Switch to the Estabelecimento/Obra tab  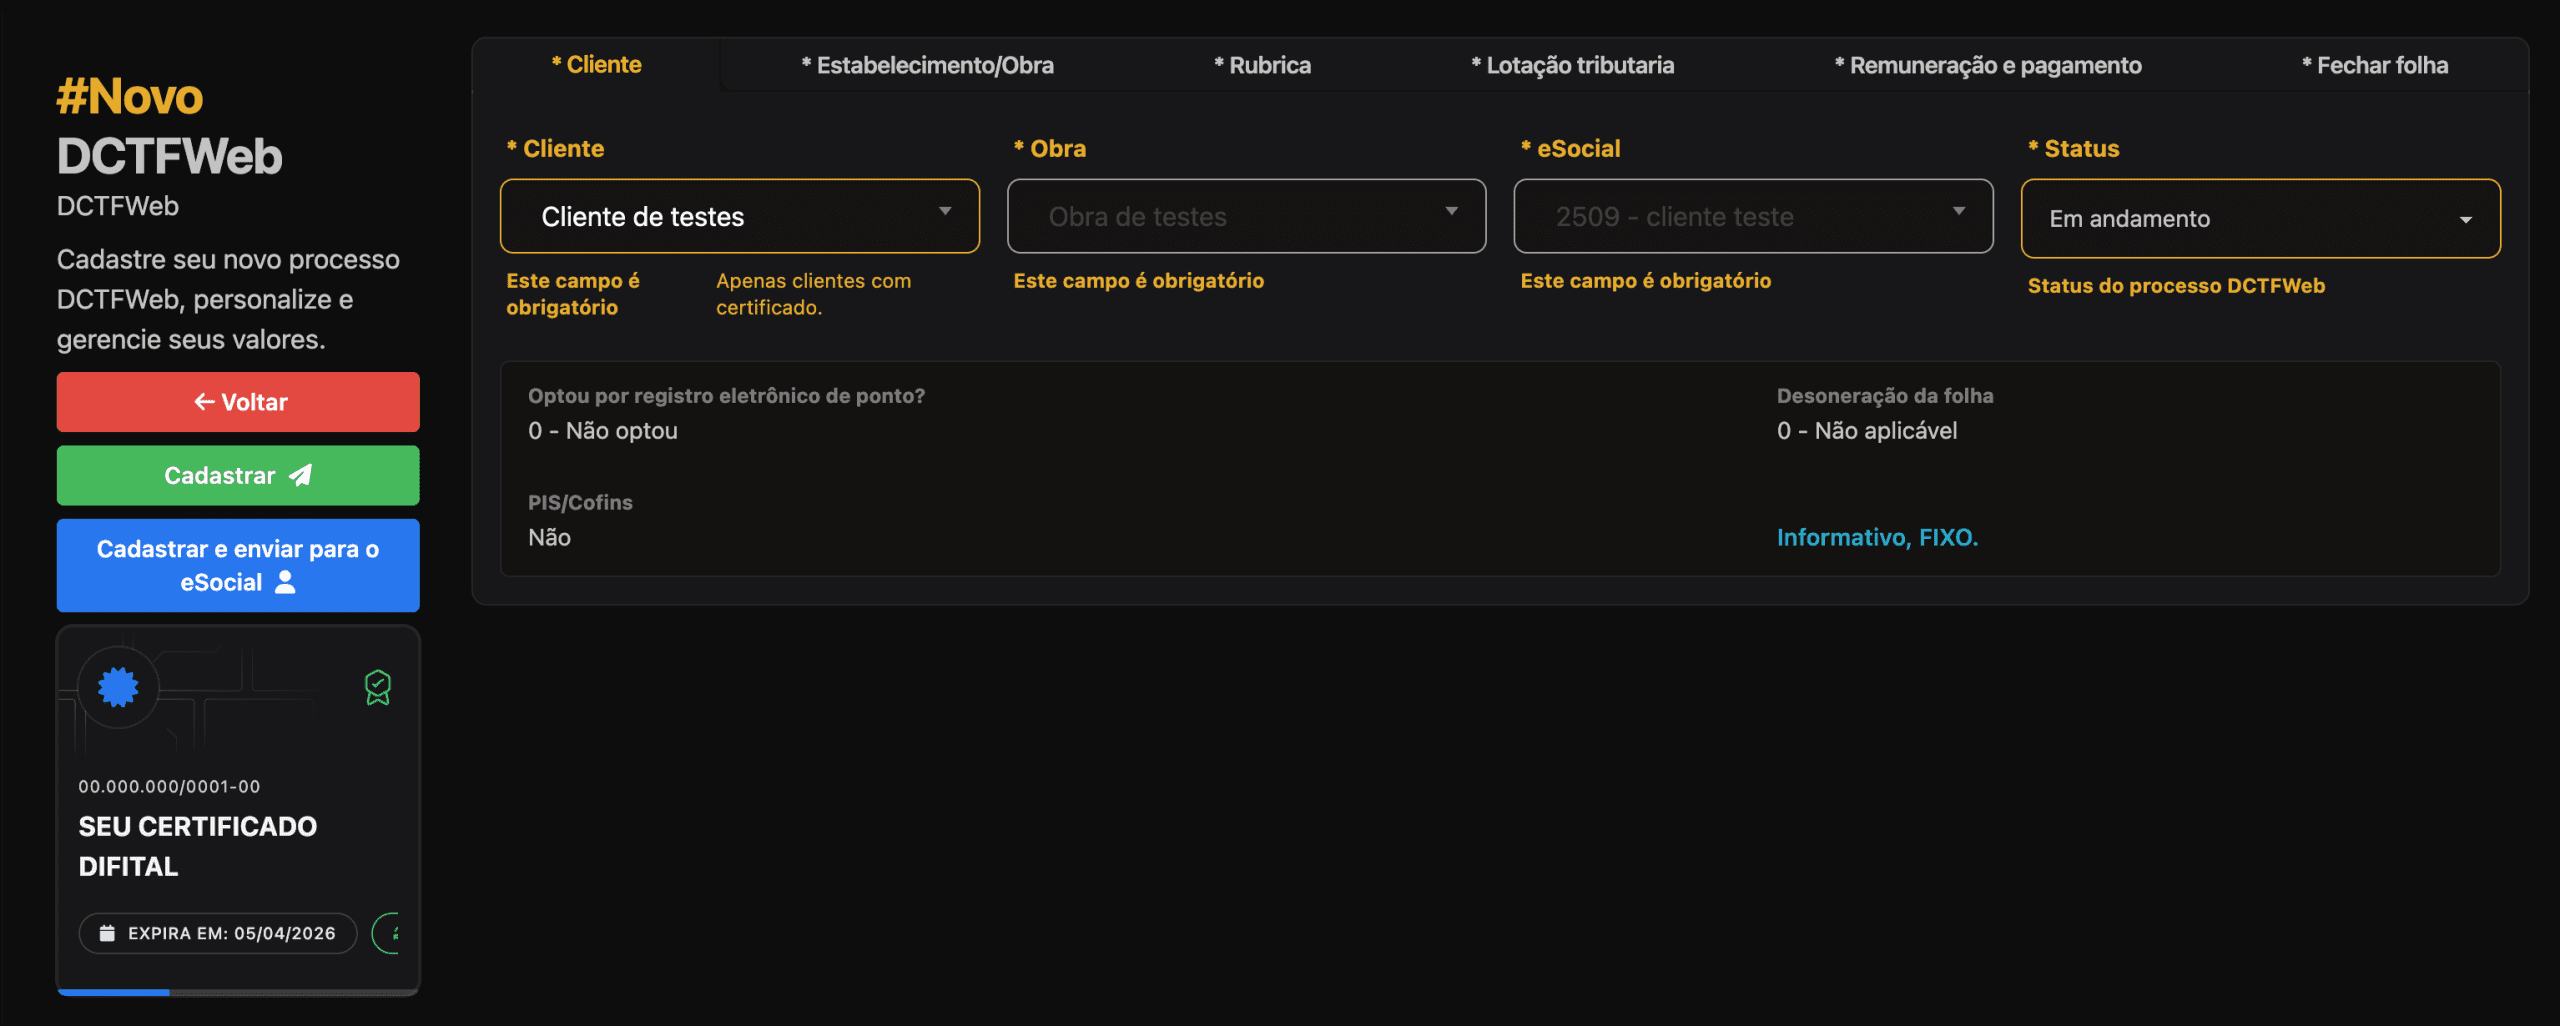(927, 65)
